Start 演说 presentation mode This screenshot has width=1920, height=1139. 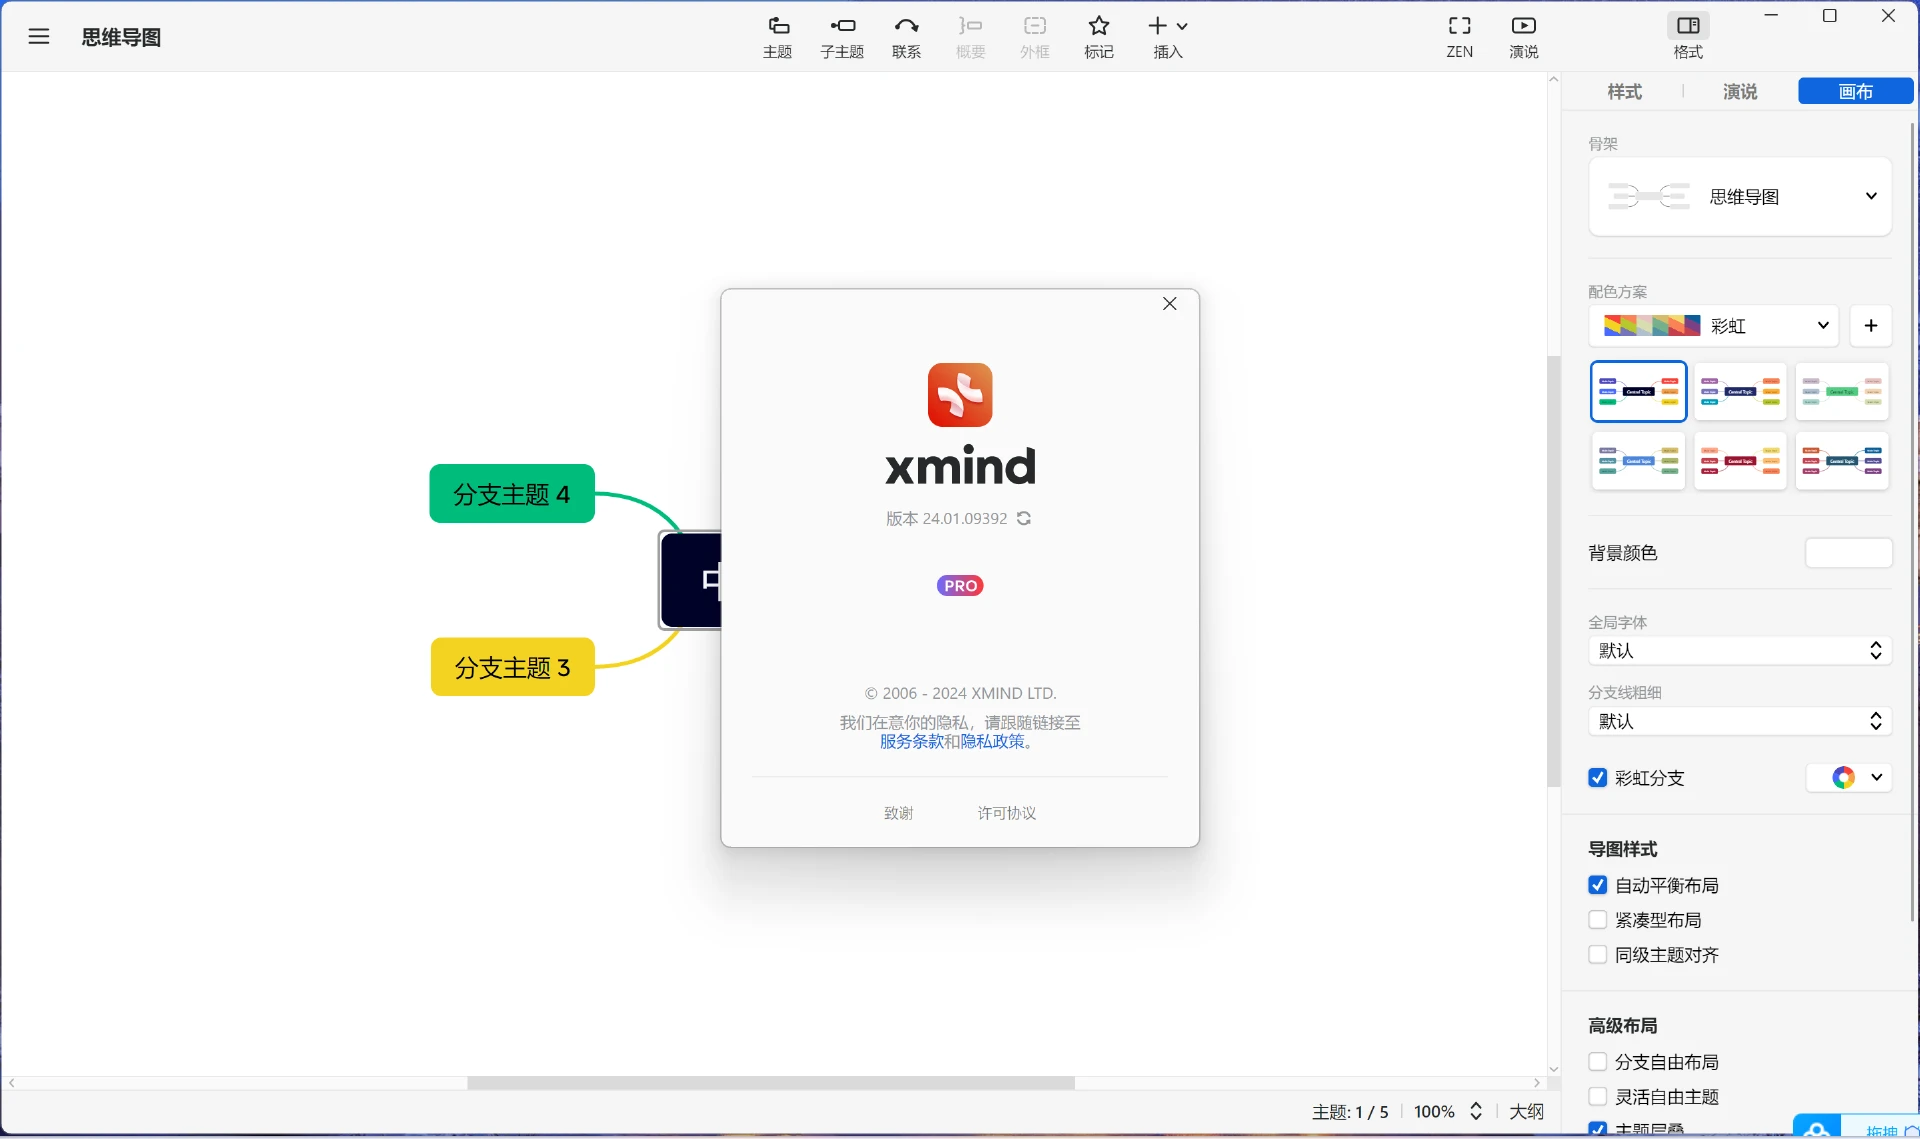[x=1522, y=37]
